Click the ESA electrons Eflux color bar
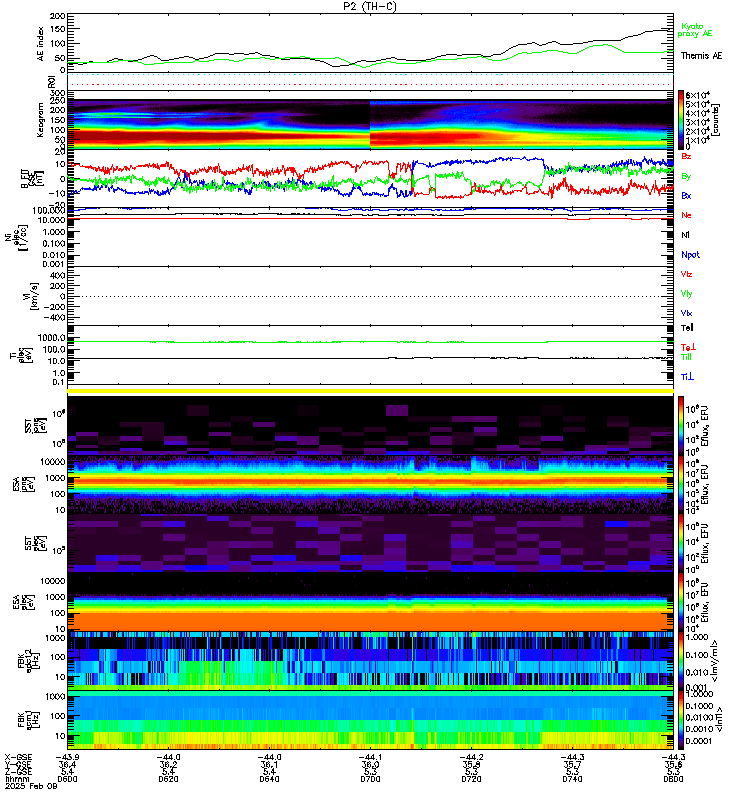This screenshot has height=800, width=750. (681, 602)
